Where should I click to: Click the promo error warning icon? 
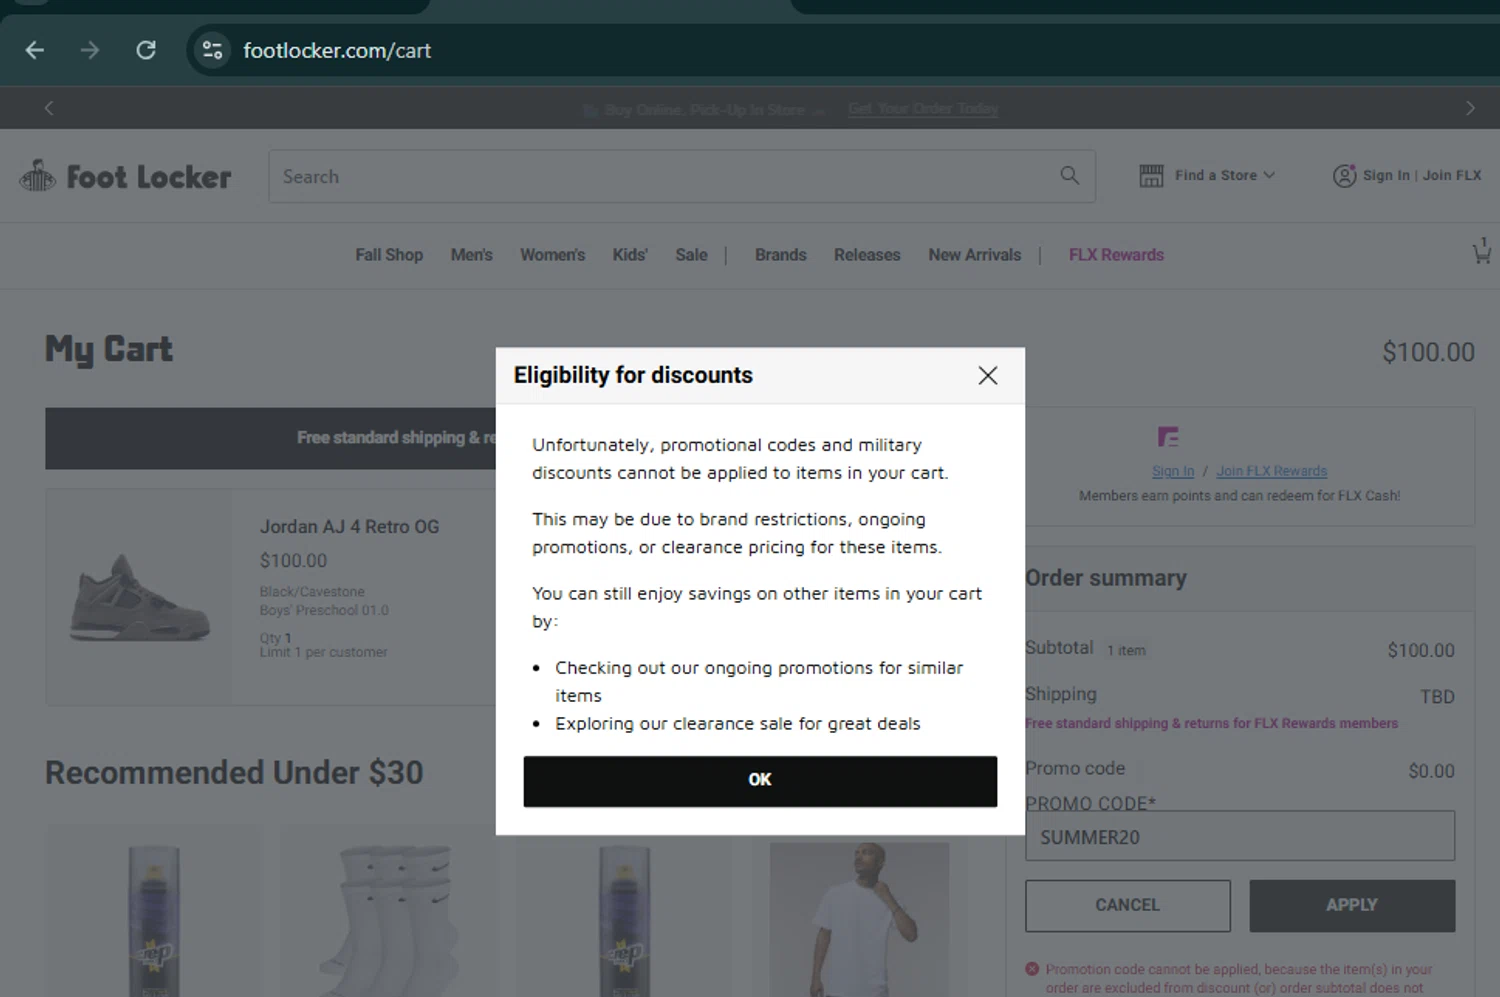tap(1032, 969)
